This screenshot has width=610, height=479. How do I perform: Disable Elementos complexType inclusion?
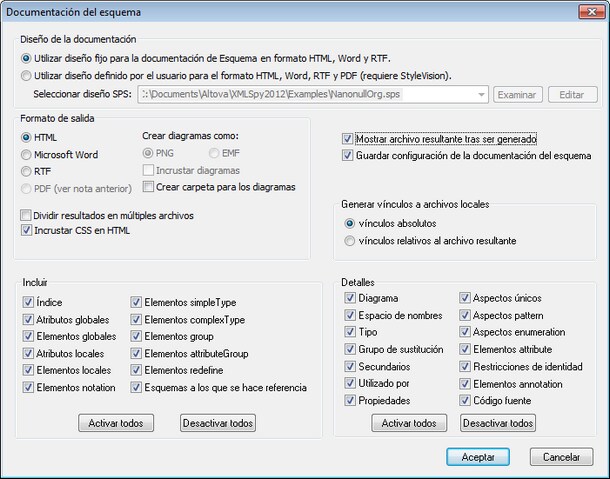pos(136,319)
